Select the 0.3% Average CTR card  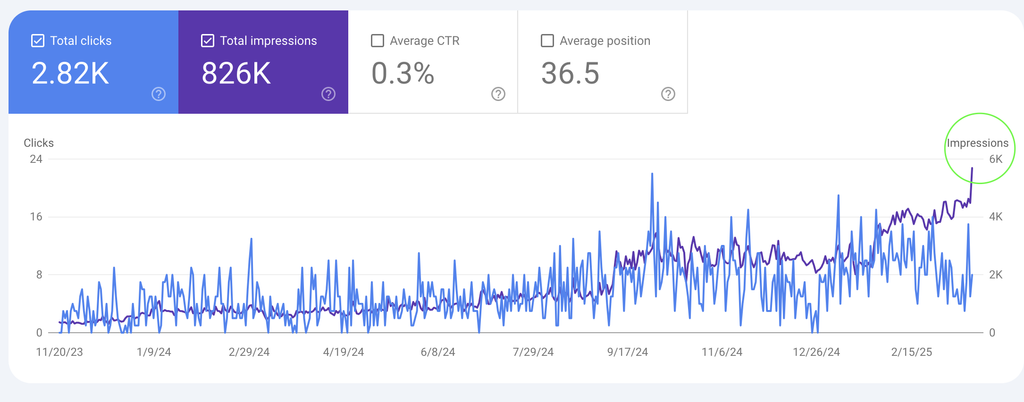pos(433,62)
